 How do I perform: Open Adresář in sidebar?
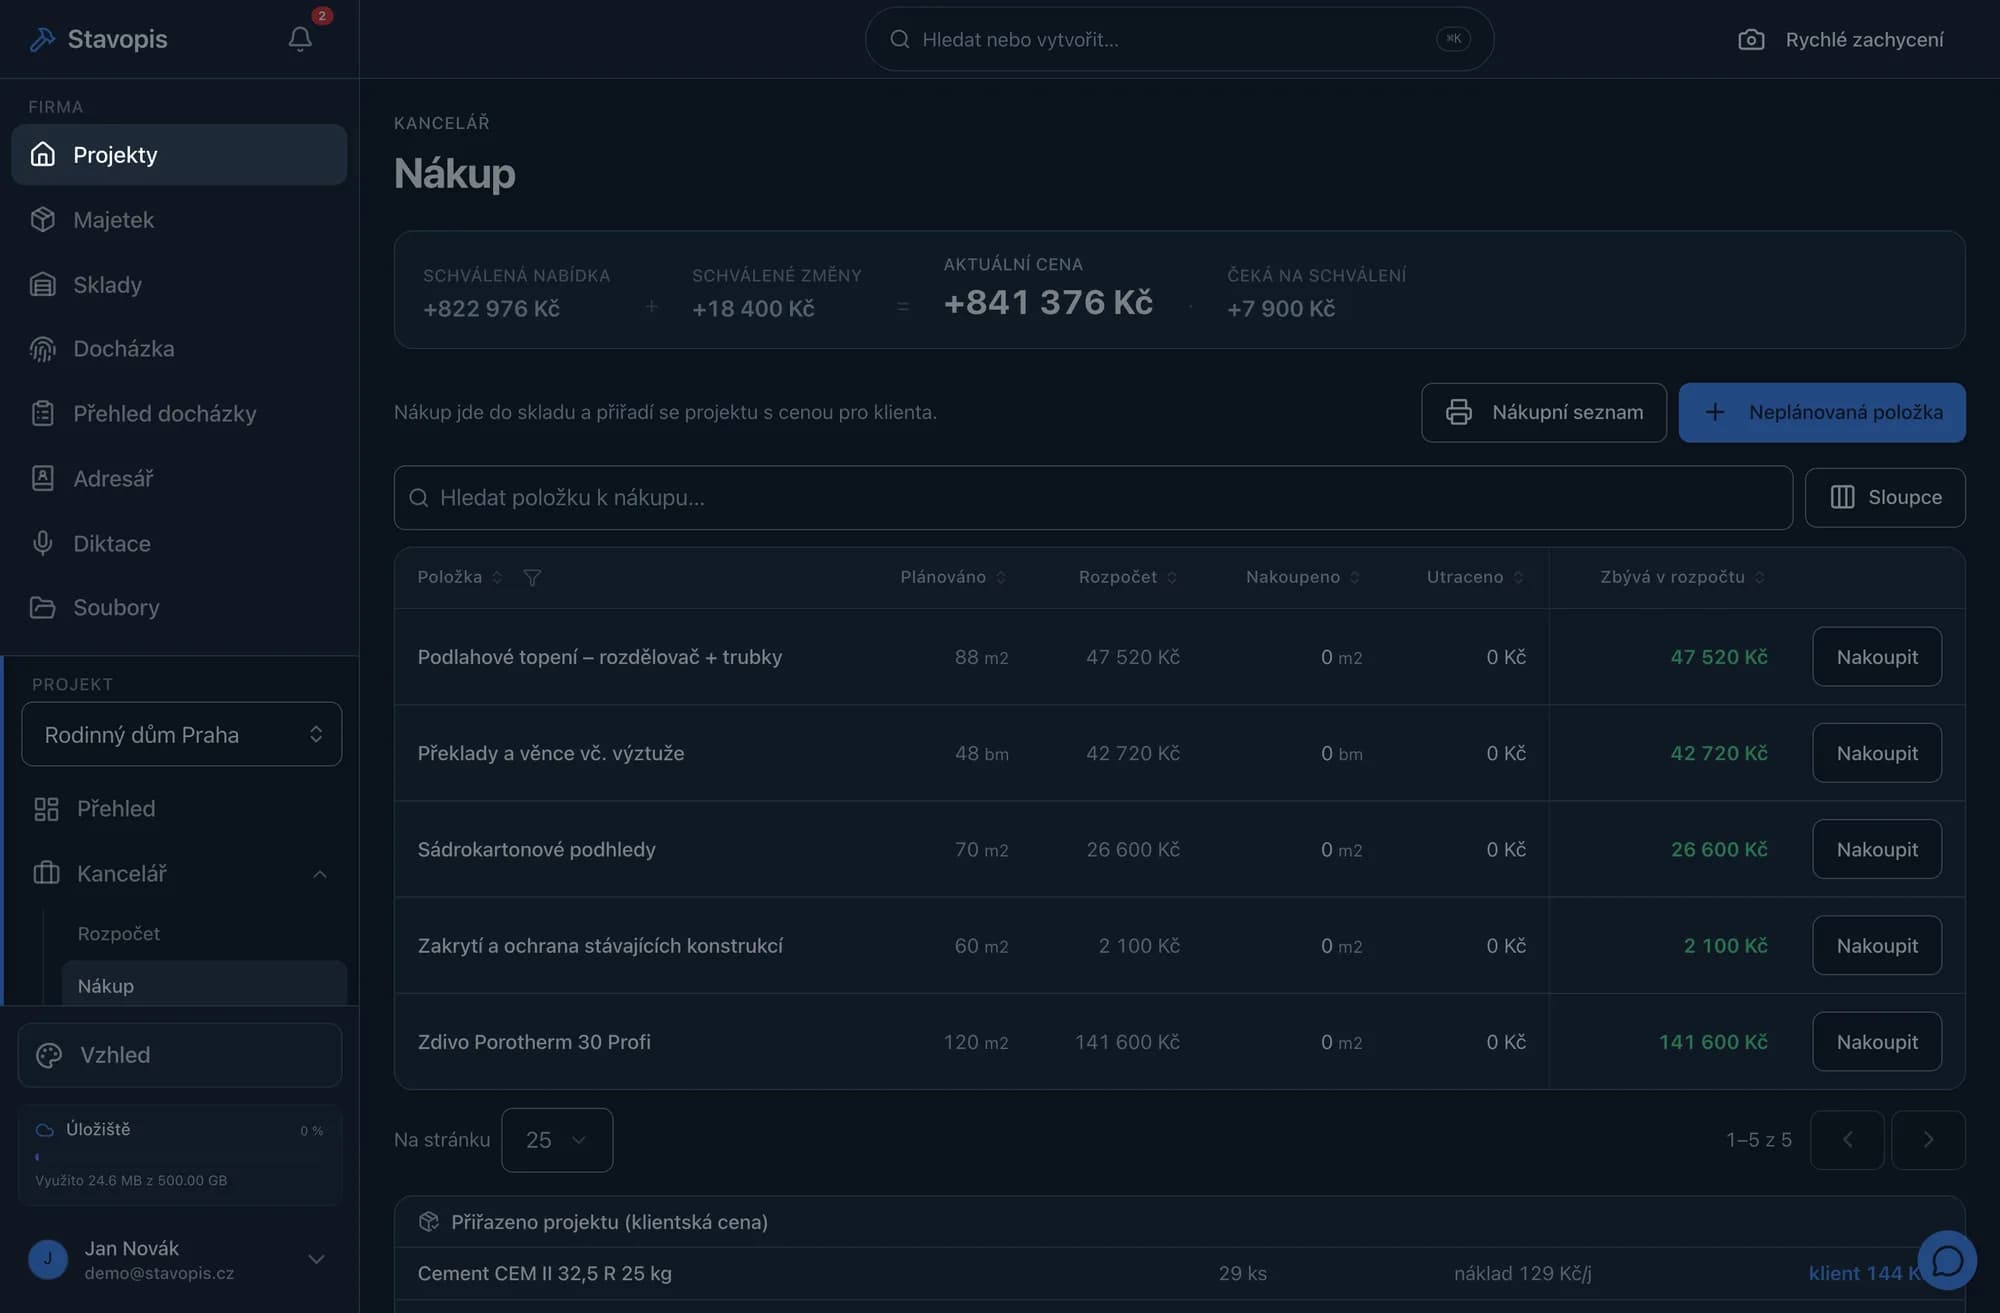tap(179, 479)
